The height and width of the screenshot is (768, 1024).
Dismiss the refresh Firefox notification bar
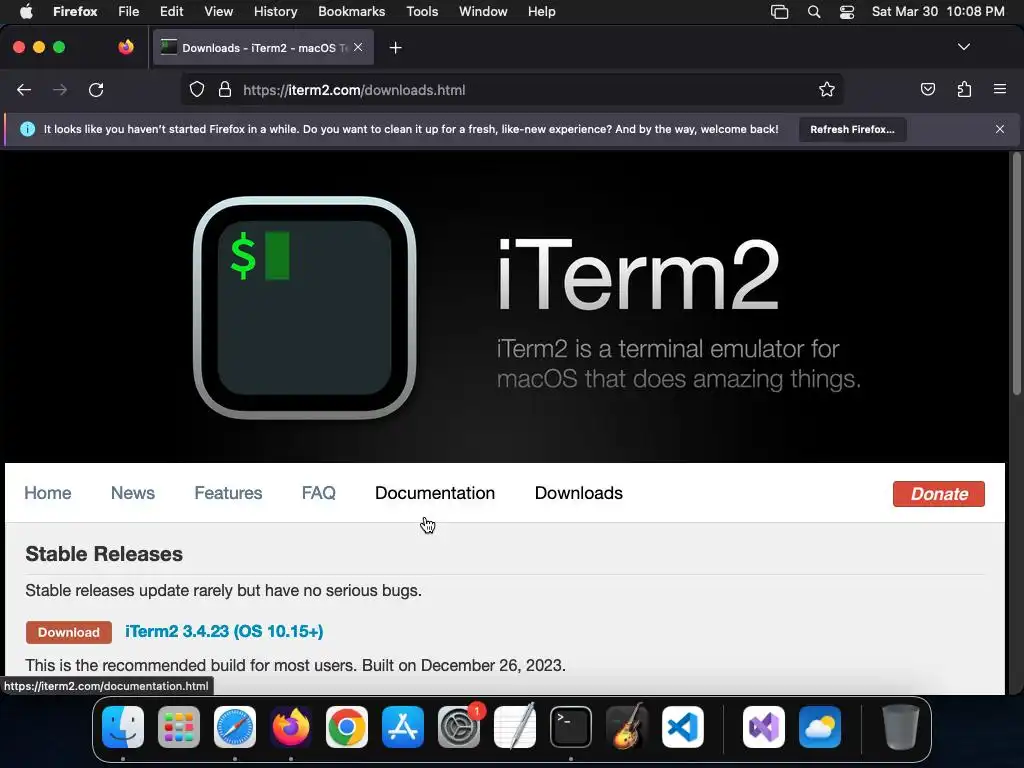(x=1000, y=129)
